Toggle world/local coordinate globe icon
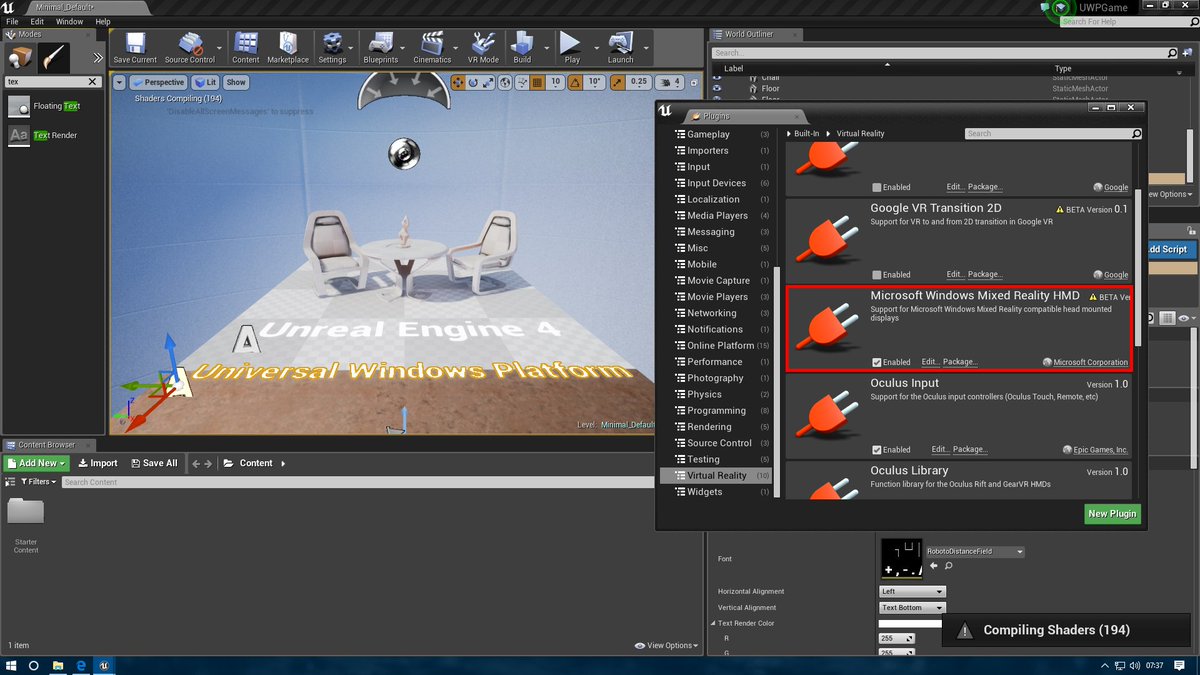This screenshot has width=1200, height=675. point(505,83)
